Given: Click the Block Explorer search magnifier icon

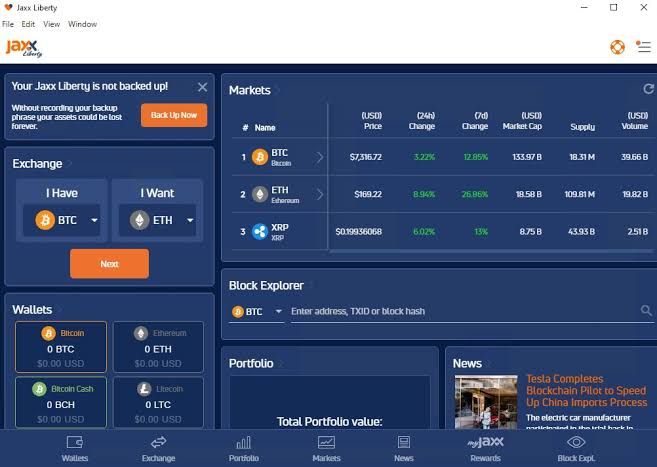Looking at the screenshot, I should coord(646,310).
